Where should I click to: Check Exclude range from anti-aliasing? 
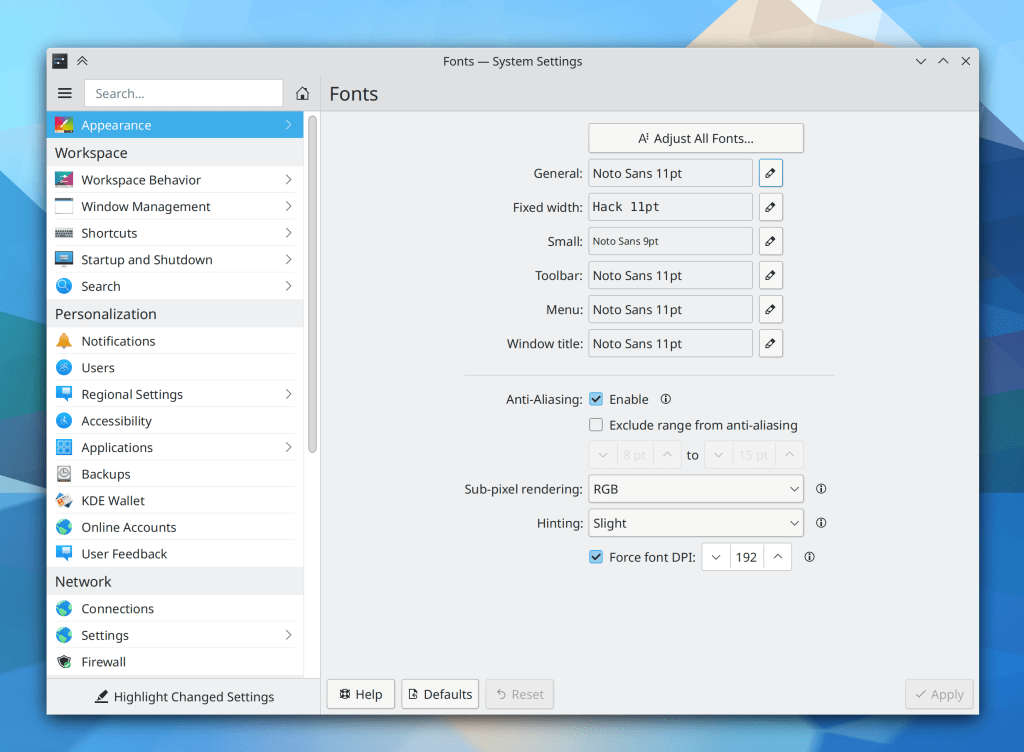(596, 425)
